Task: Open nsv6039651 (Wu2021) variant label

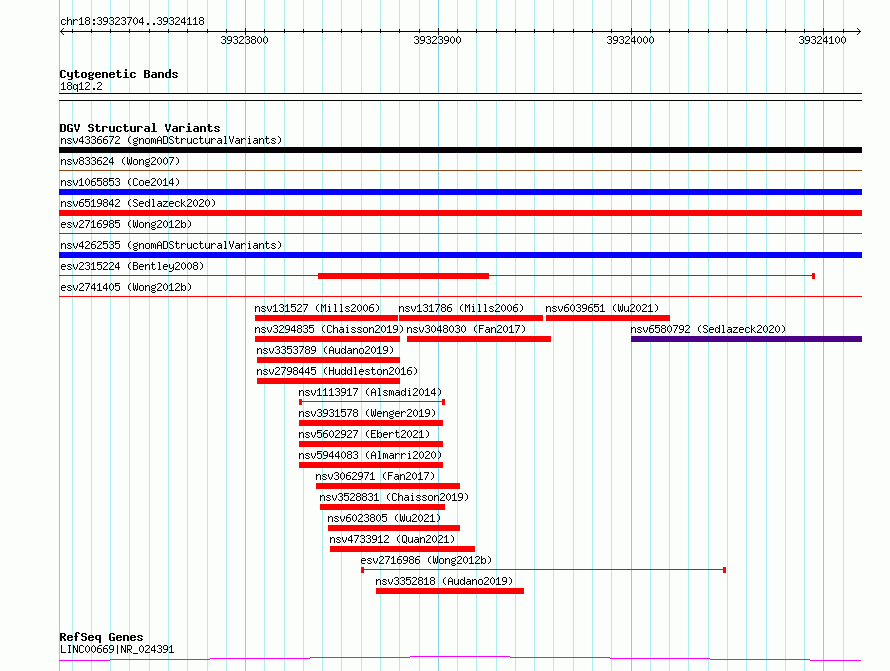Action: pos(602,308)
